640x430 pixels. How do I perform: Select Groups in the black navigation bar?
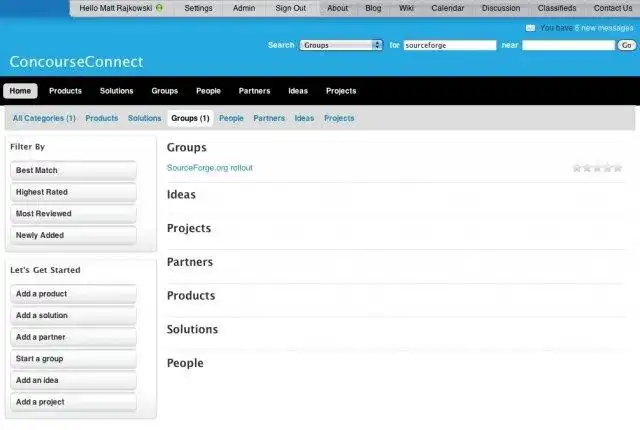(x=164, y=91)
